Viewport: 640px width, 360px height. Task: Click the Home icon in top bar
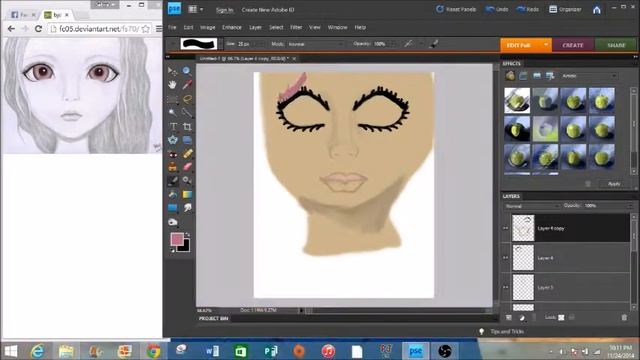(x=596, y=9)
